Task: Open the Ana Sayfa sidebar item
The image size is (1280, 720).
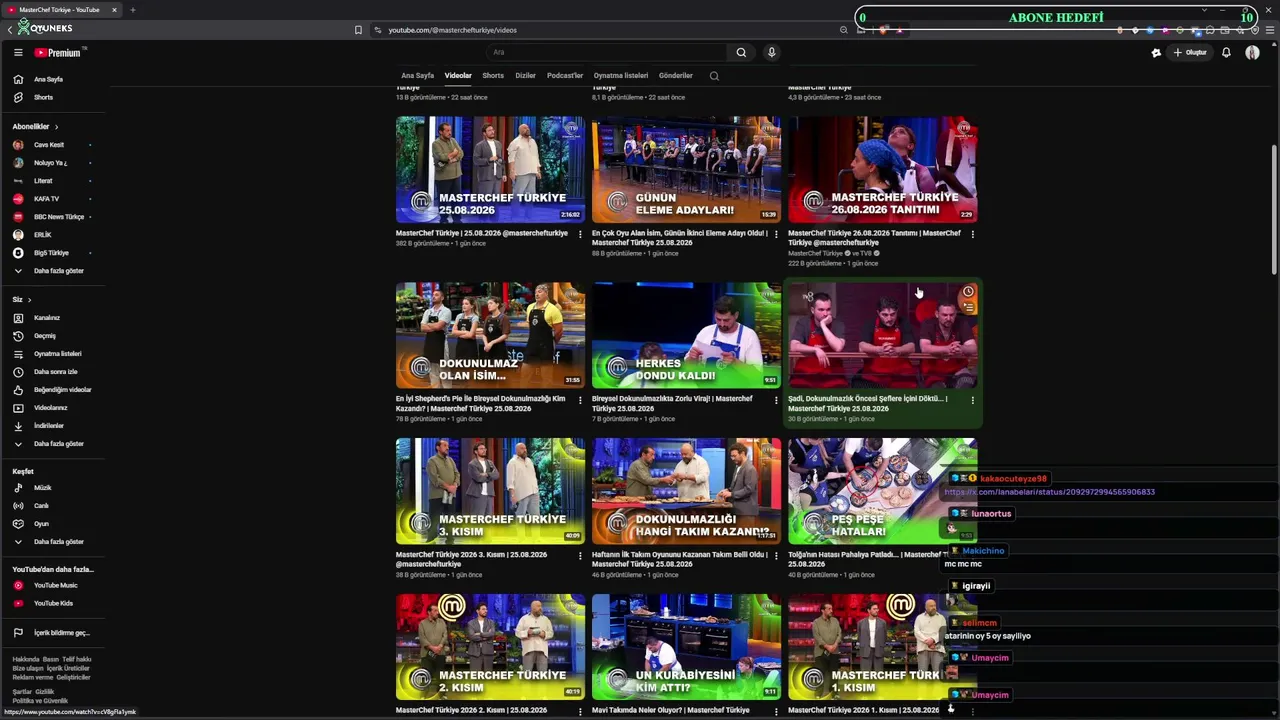Action: pyautogui.click(x=55, y=79)
